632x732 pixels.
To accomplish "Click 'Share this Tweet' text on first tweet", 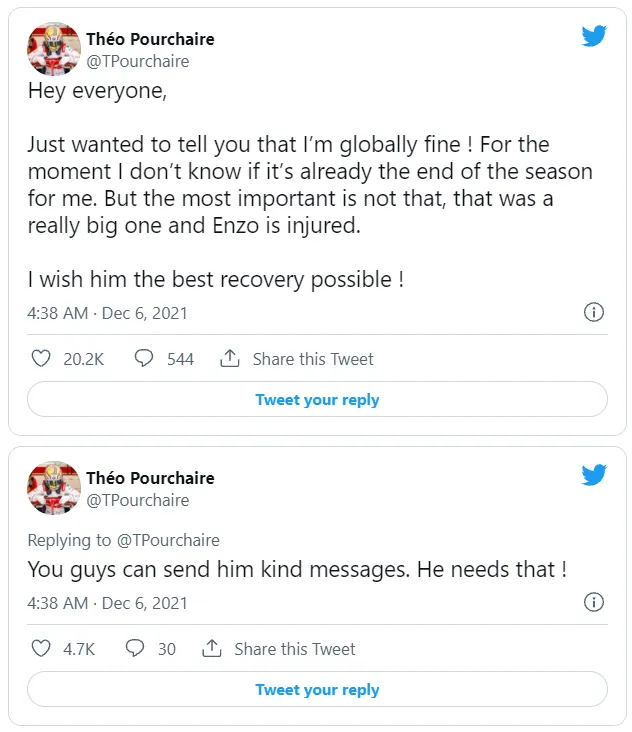I will point(313,358).
